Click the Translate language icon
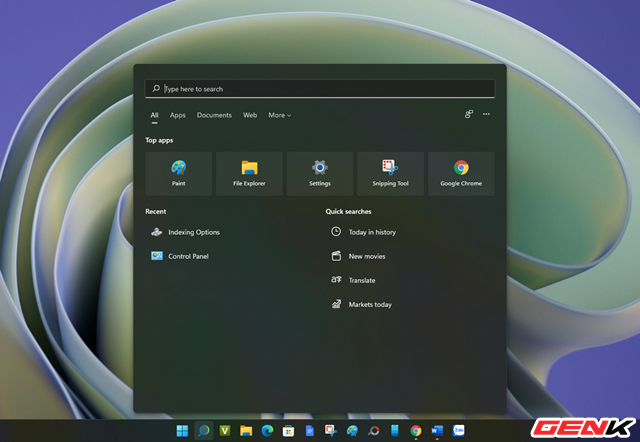The height and width of the screenshot is (442, 640). click(336, 280)
